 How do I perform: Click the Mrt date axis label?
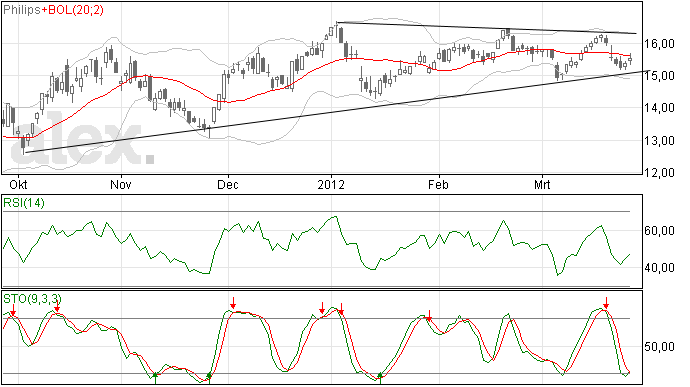point(542,184)
